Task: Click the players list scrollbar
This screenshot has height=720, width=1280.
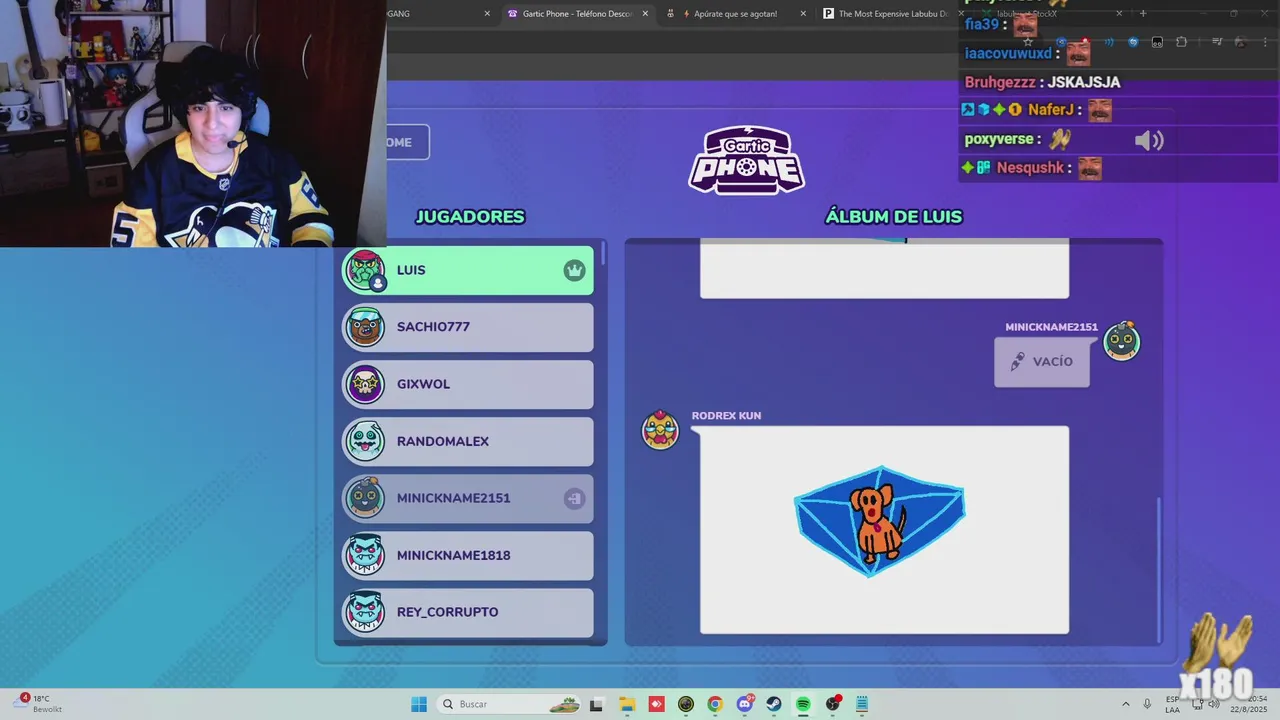Action: point(603,252)
